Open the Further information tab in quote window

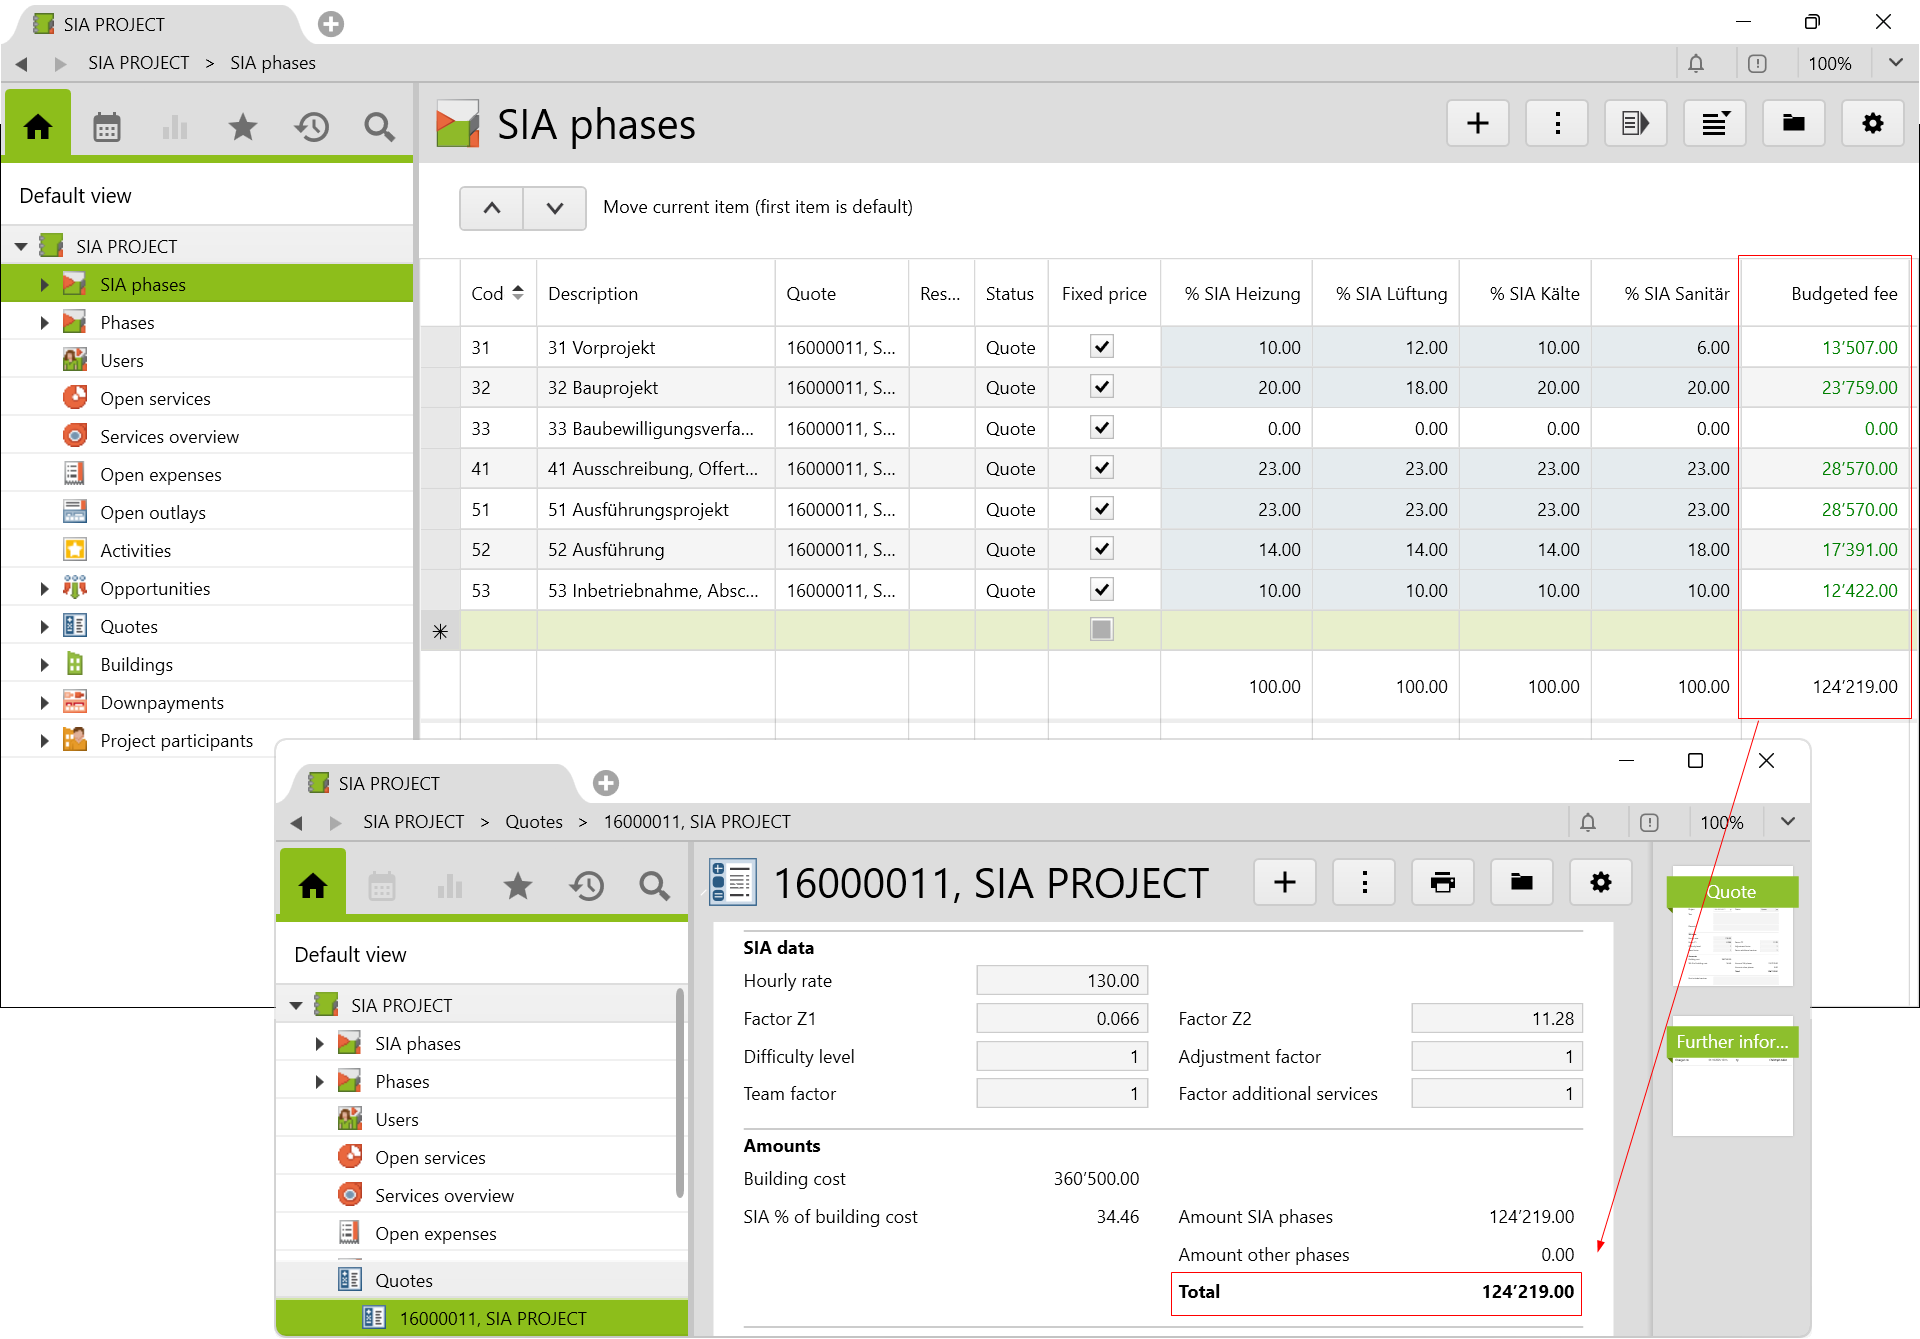point(1732,1042)
